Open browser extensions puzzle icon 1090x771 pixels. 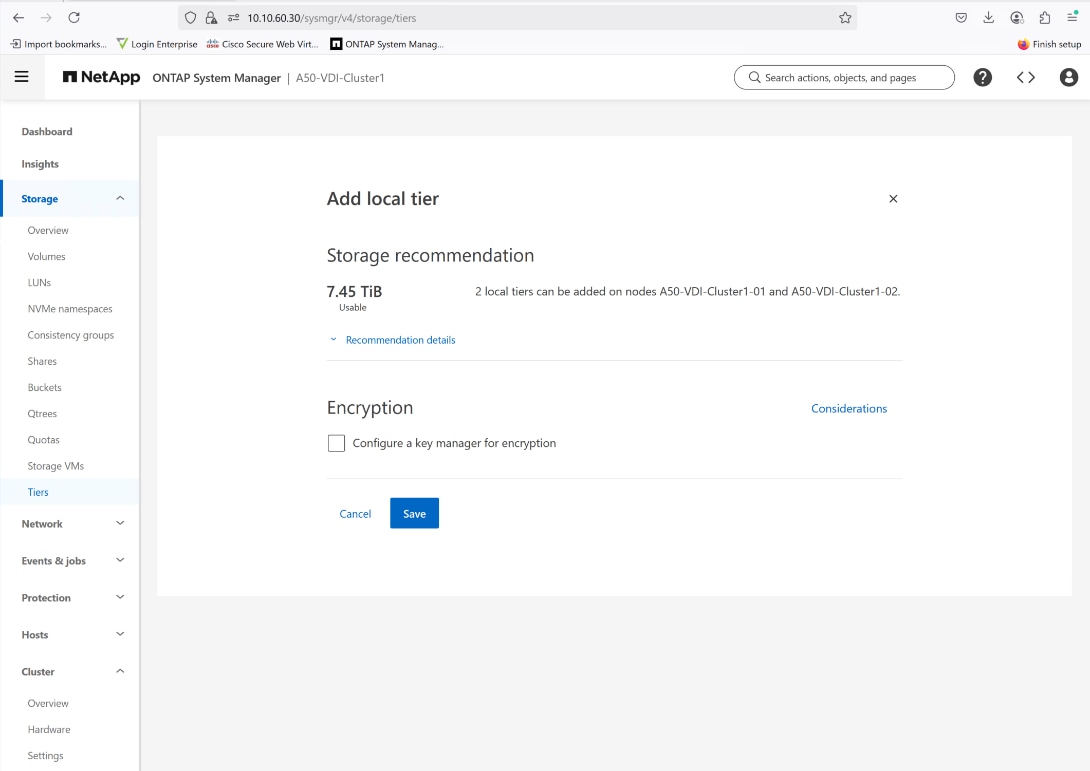[x=1044, y=18]
